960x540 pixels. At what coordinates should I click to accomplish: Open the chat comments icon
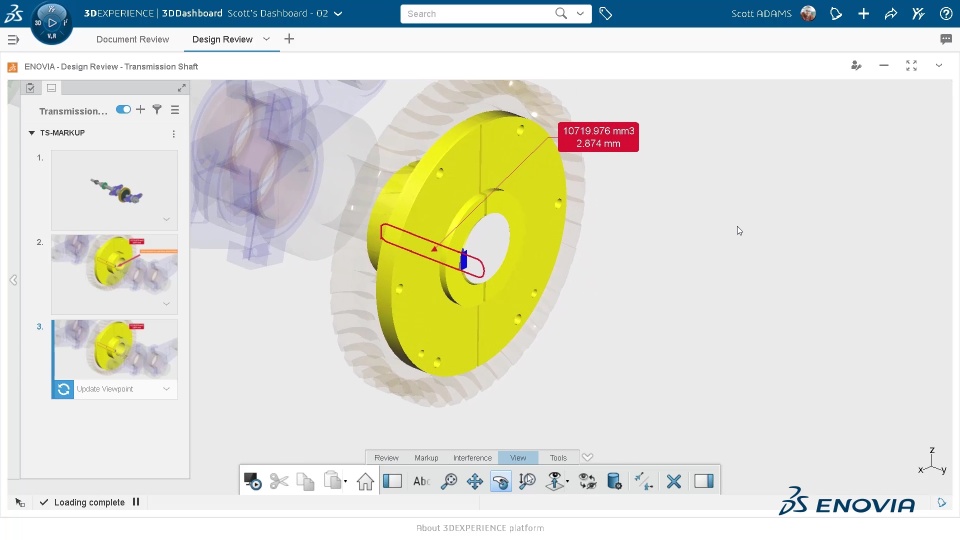click(x=946, y=39)
